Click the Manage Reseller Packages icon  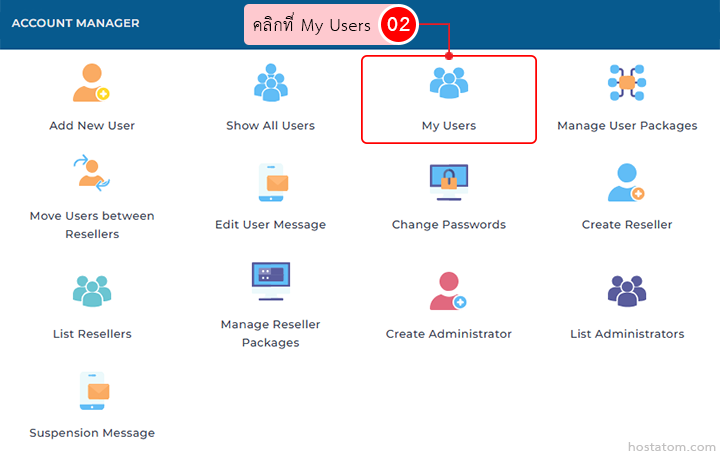[x=270, y=281]
